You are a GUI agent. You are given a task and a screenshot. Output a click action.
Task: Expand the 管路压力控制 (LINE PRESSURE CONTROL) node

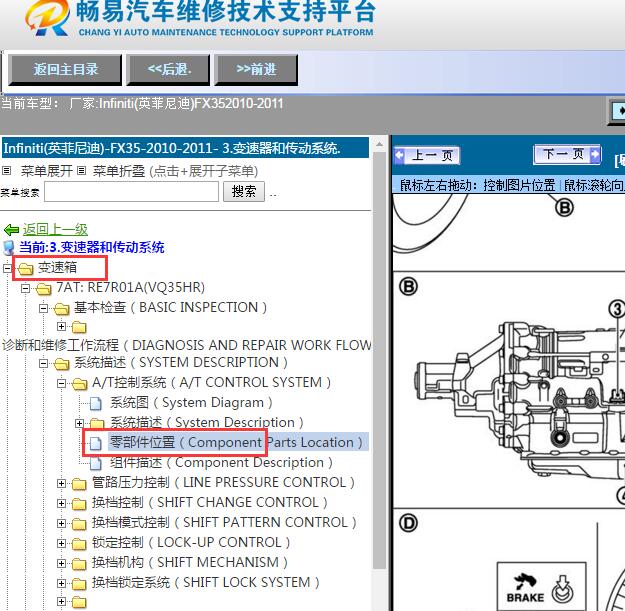pyautogui.click(x=61, y=483)
